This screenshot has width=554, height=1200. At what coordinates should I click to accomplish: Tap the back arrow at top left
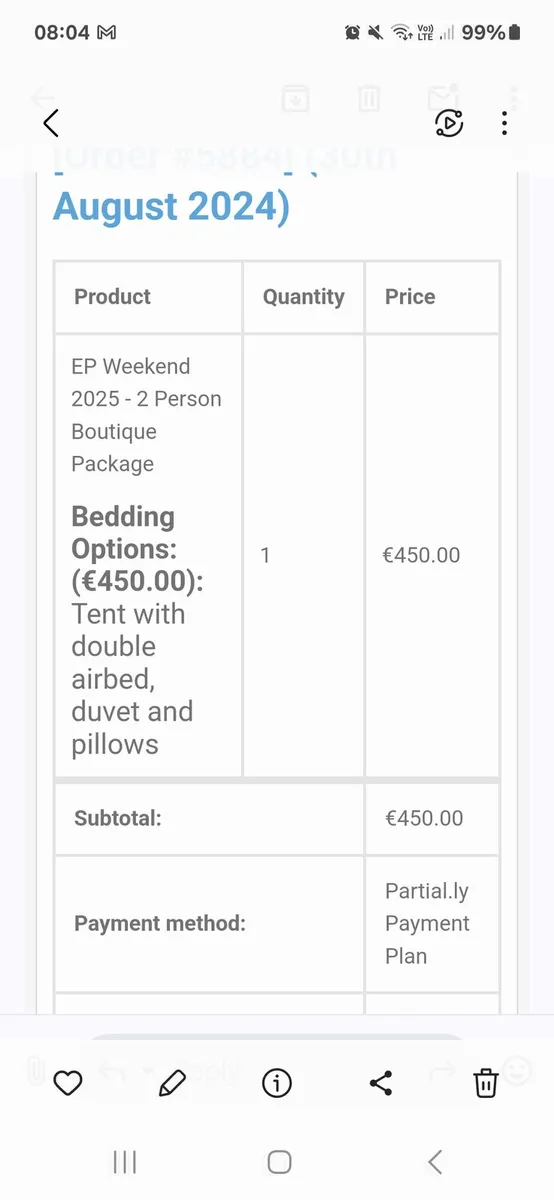coord(51,123)
